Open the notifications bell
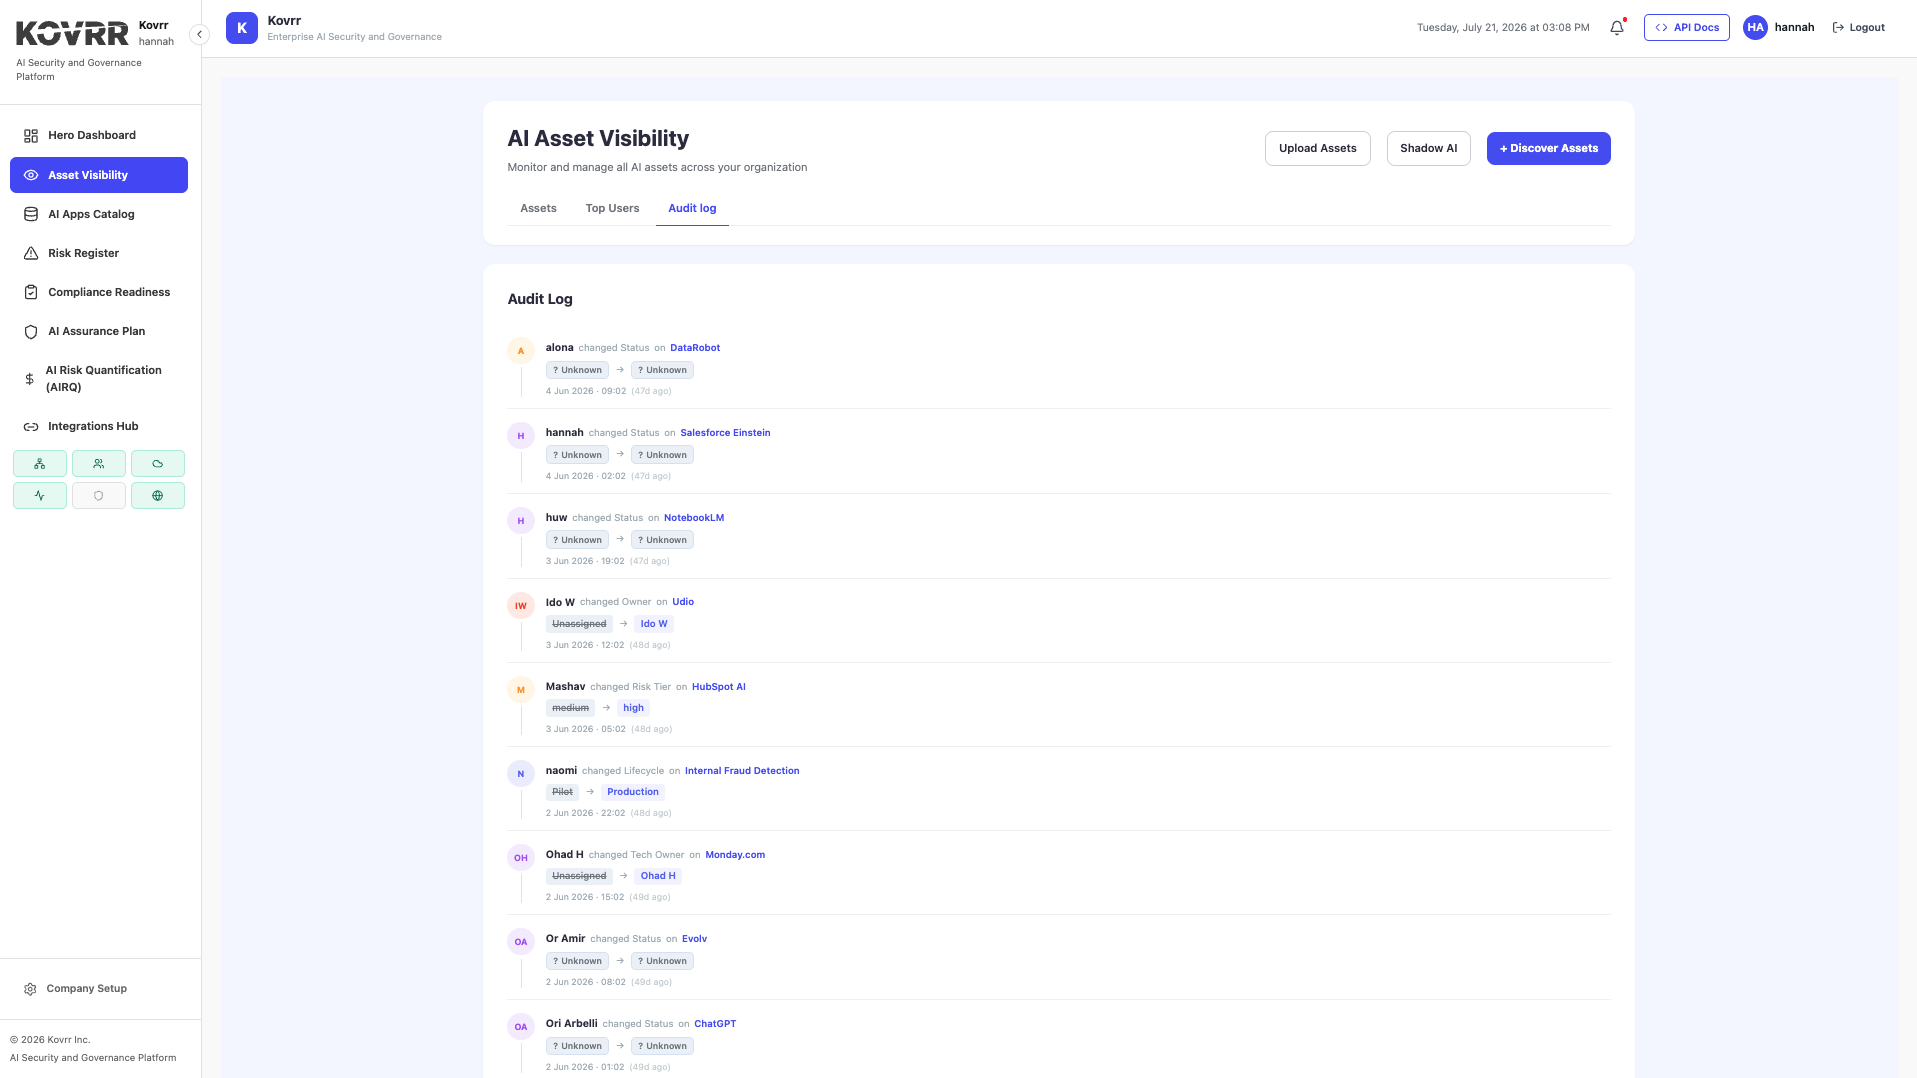This screenshot has height=1078, width=1917. point(1617,28)
